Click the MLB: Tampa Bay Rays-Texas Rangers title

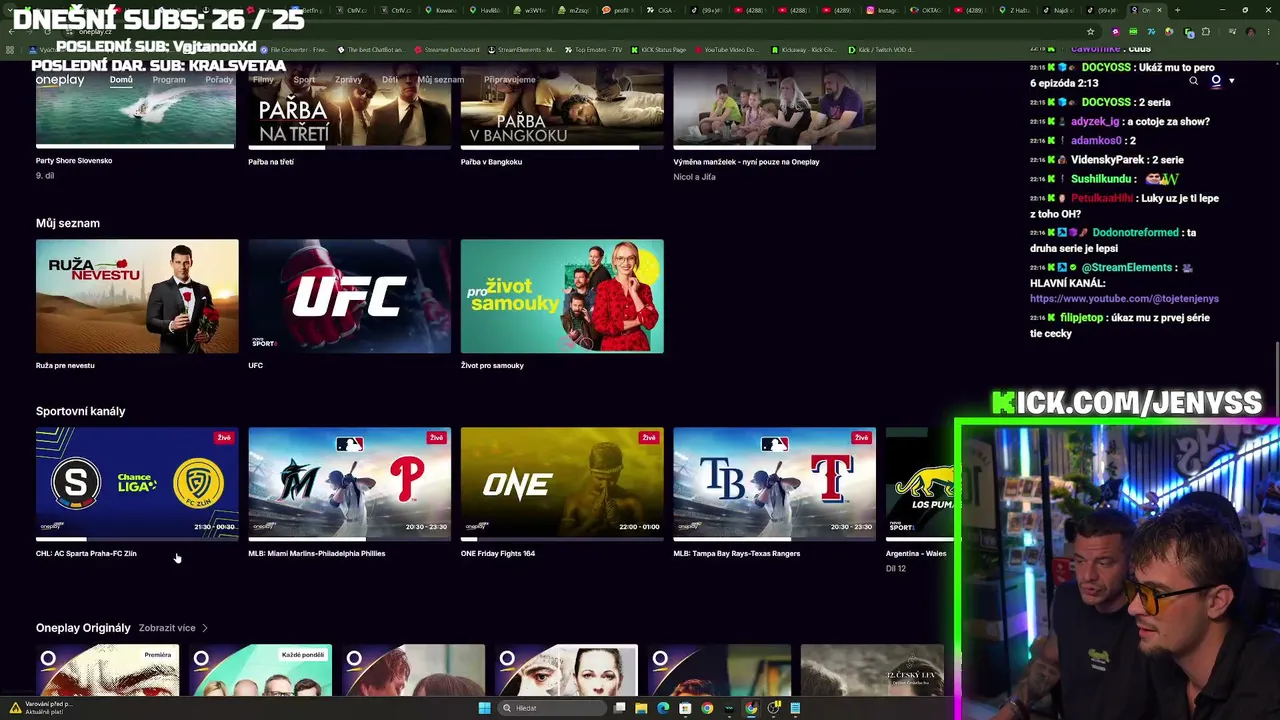click(x=737, y=554)
